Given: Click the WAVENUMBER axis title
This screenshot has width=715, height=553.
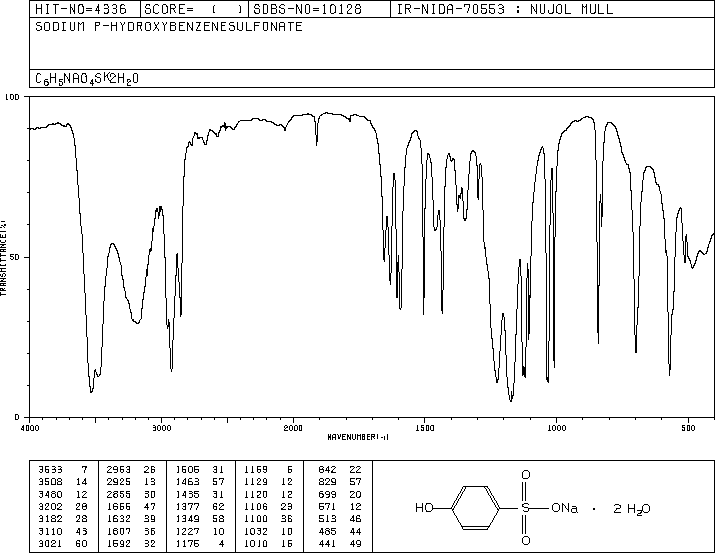Looking at the screenshot, I should [x=358, y=437].
